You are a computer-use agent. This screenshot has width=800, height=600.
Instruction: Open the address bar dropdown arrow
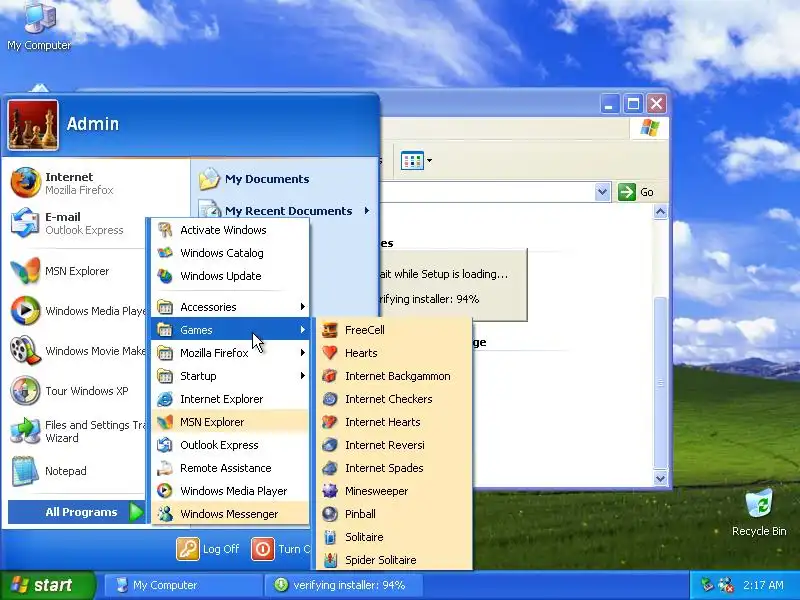click(x=603, y=192)
